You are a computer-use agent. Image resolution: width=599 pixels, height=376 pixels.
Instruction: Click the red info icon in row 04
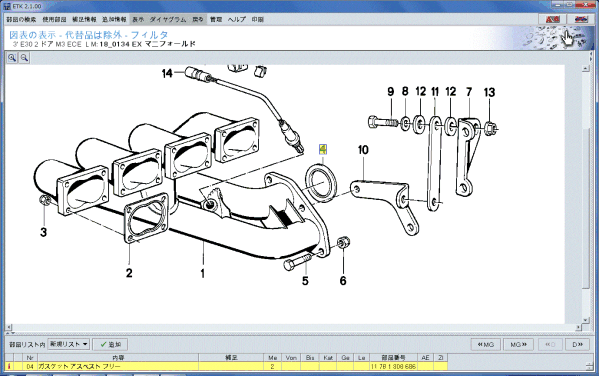tap(9, 366)
